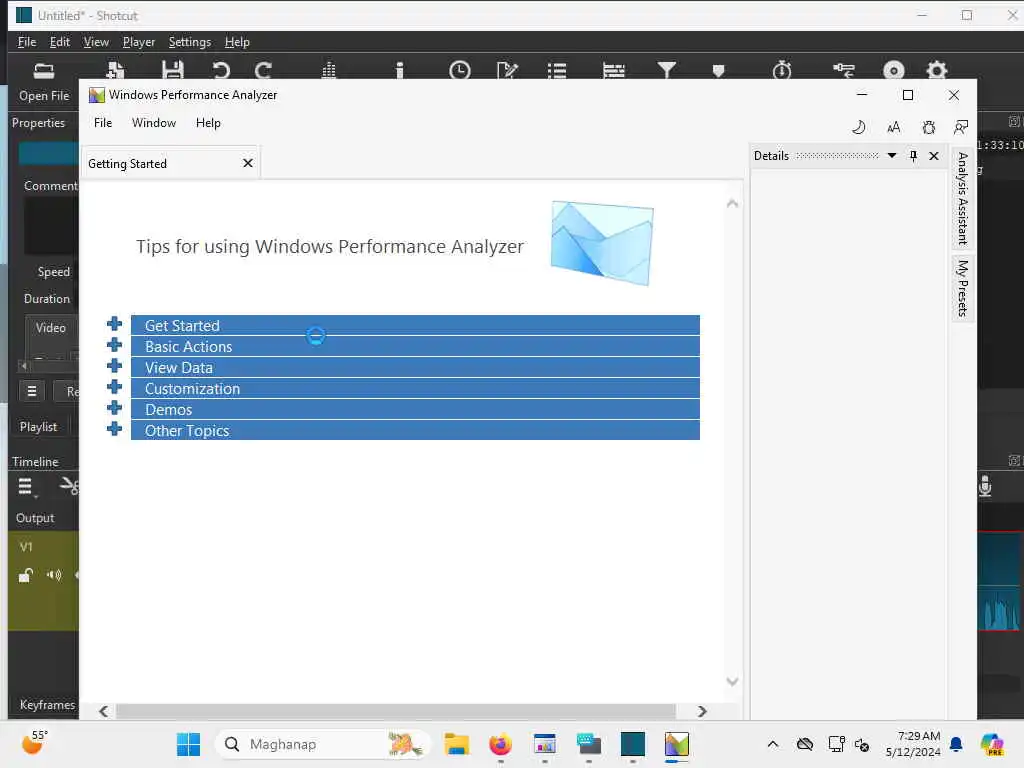
Task: Open the Filters funnel icon in Shotcut
Action: point(667,70)
